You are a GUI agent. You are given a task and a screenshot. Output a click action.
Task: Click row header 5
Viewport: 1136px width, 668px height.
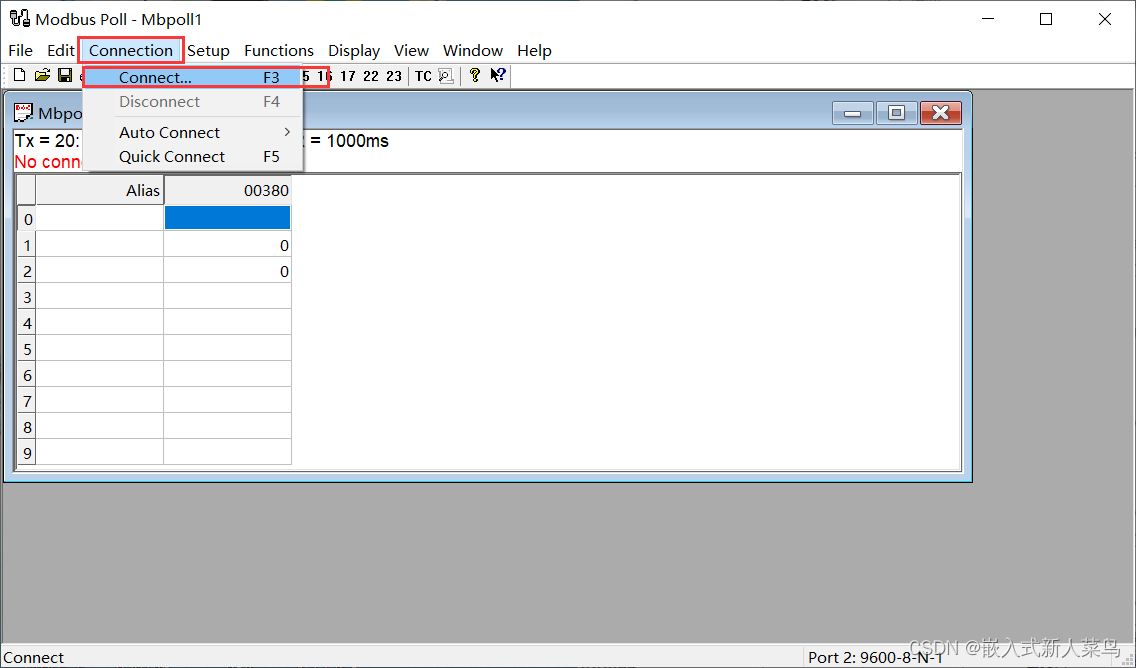[27, 349]
